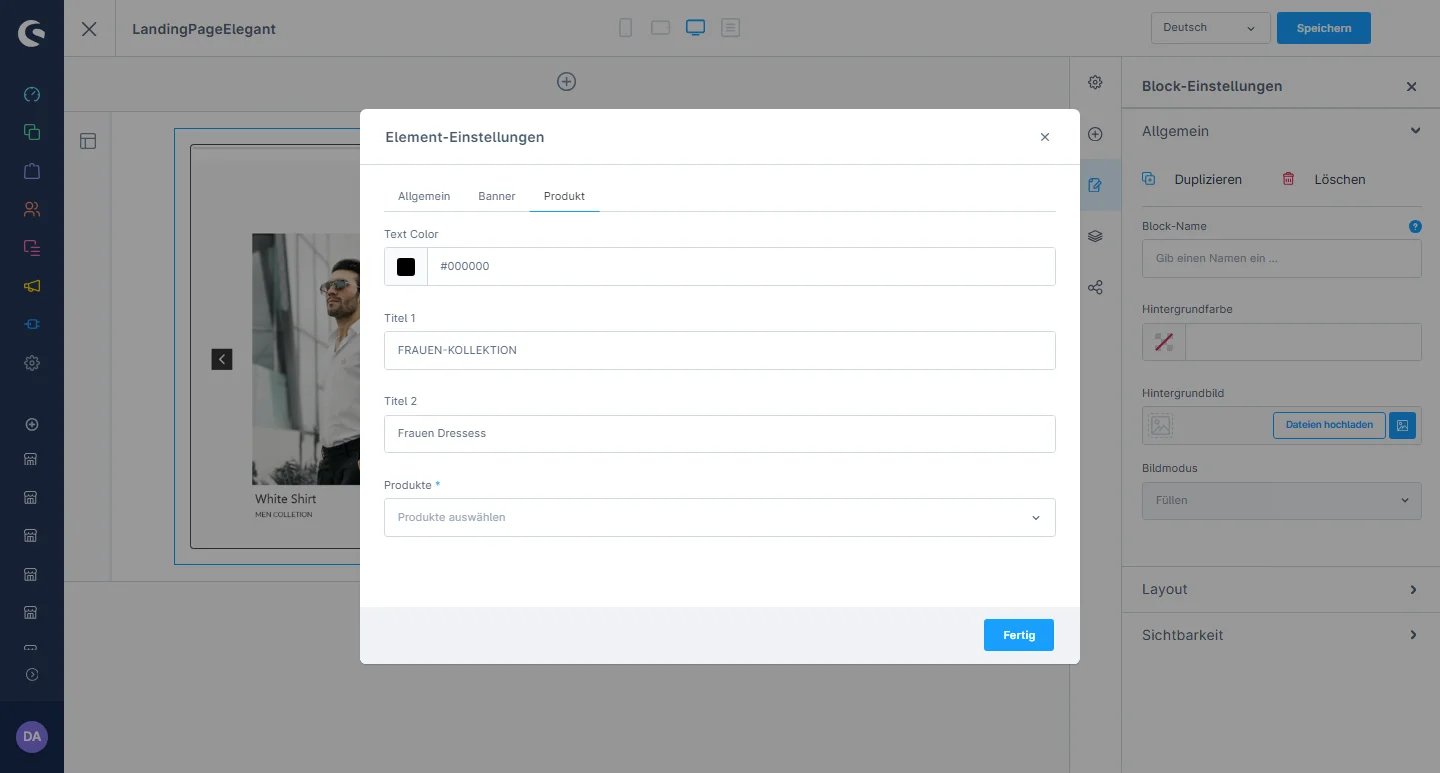Viewport: 1440px width, 773px height.
Task: Open the megaphone marketing icon in sidebar
Action: 32,286
